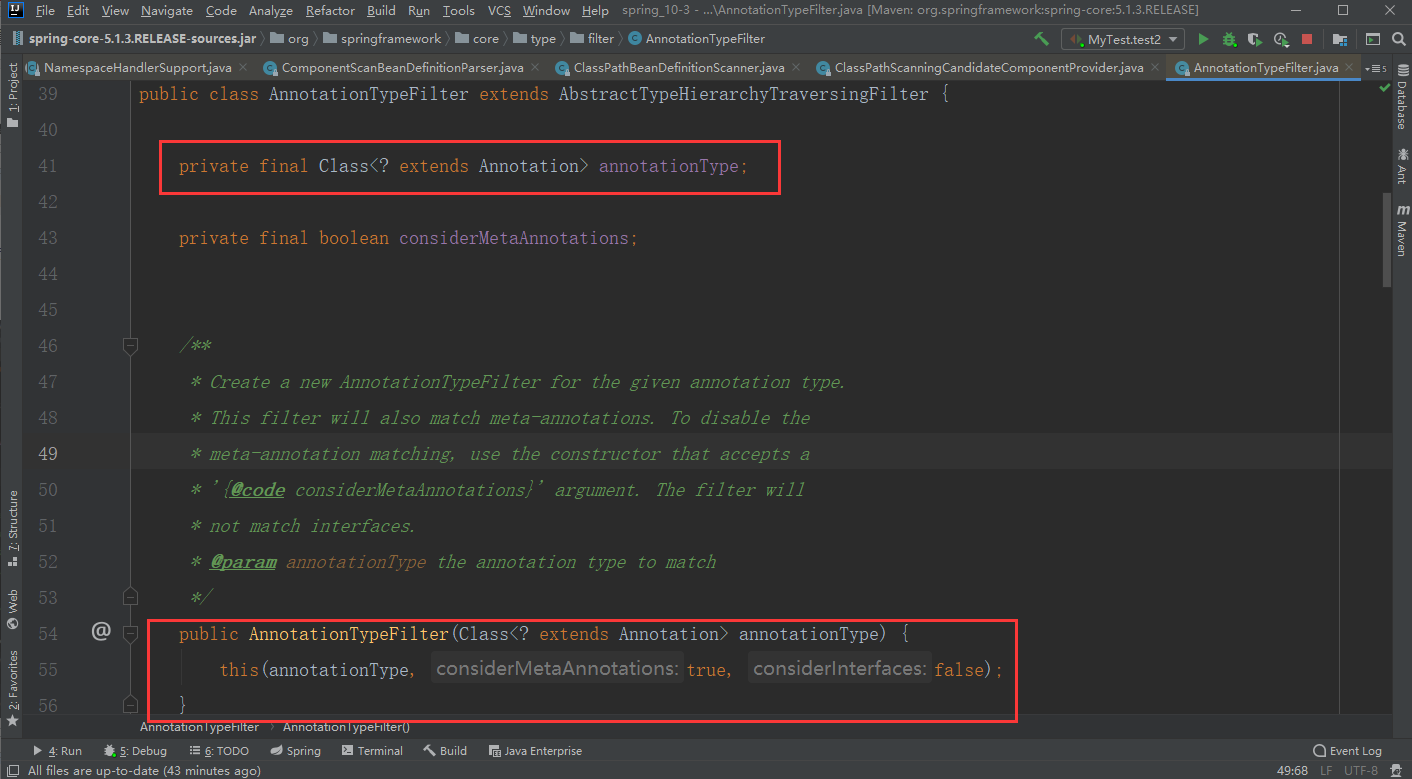This screenshot has width=1412, height=779.
Task: Open the Analyze menu
Action: coord(271,10)
